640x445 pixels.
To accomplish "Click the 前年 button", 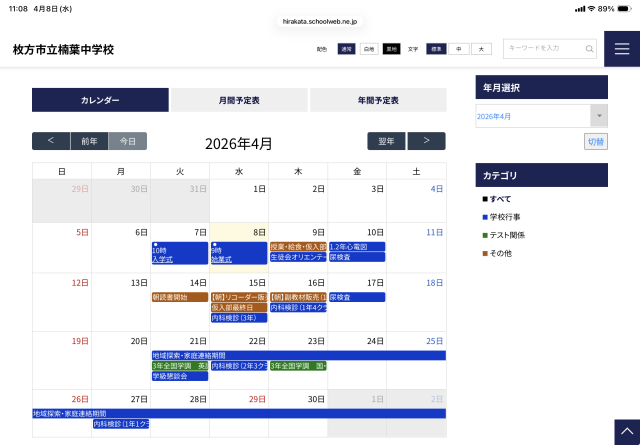I will point(89,141).
